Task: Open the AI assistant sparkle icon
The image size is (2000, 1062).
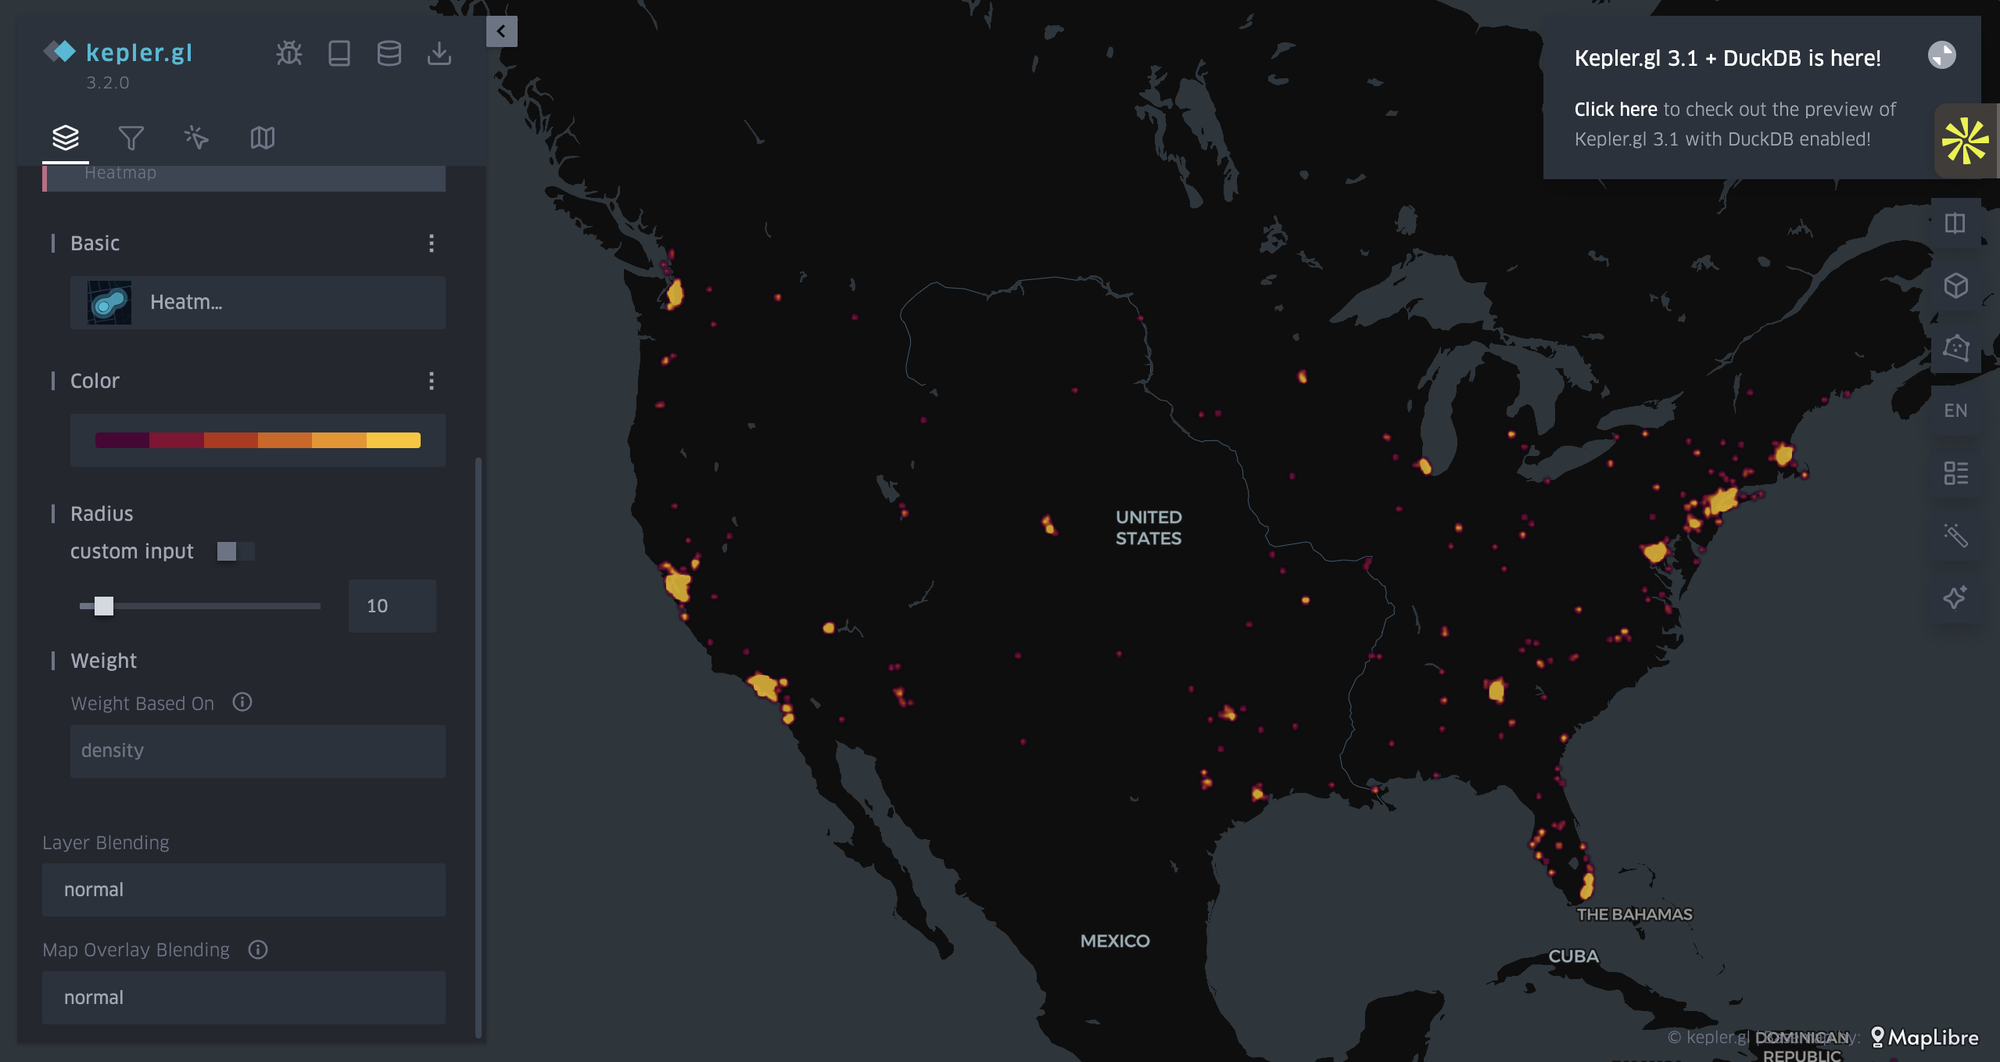Action: coord(1955,597)
